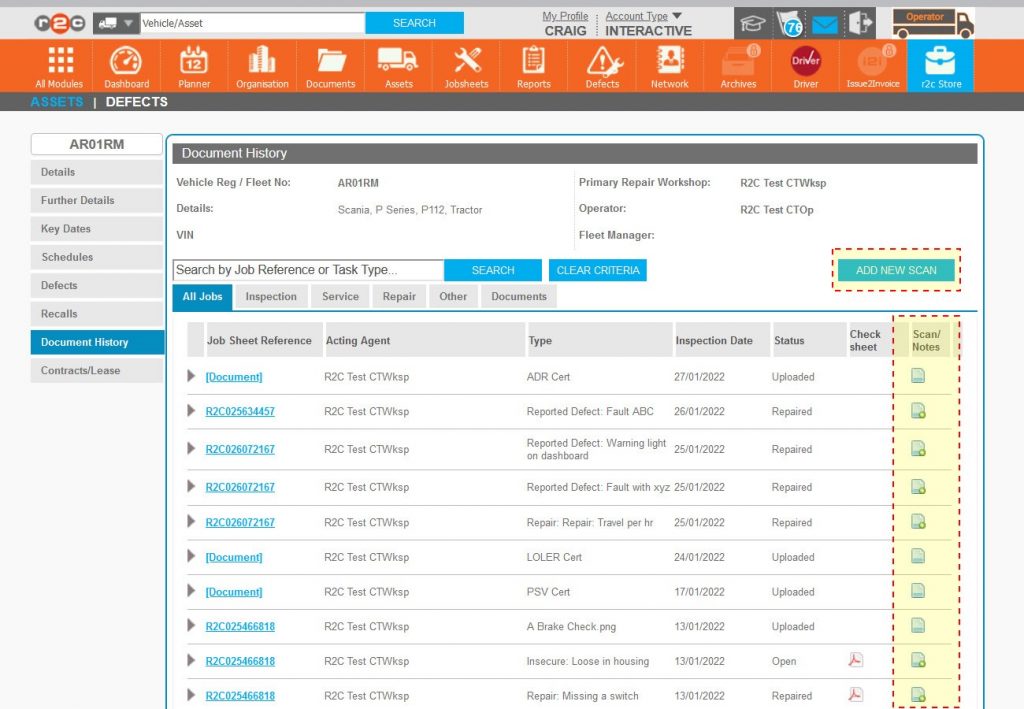Screen dimensions: 1024x709
Task: Expand the ADR Cert document row
Action: click(x=190, y=377)
